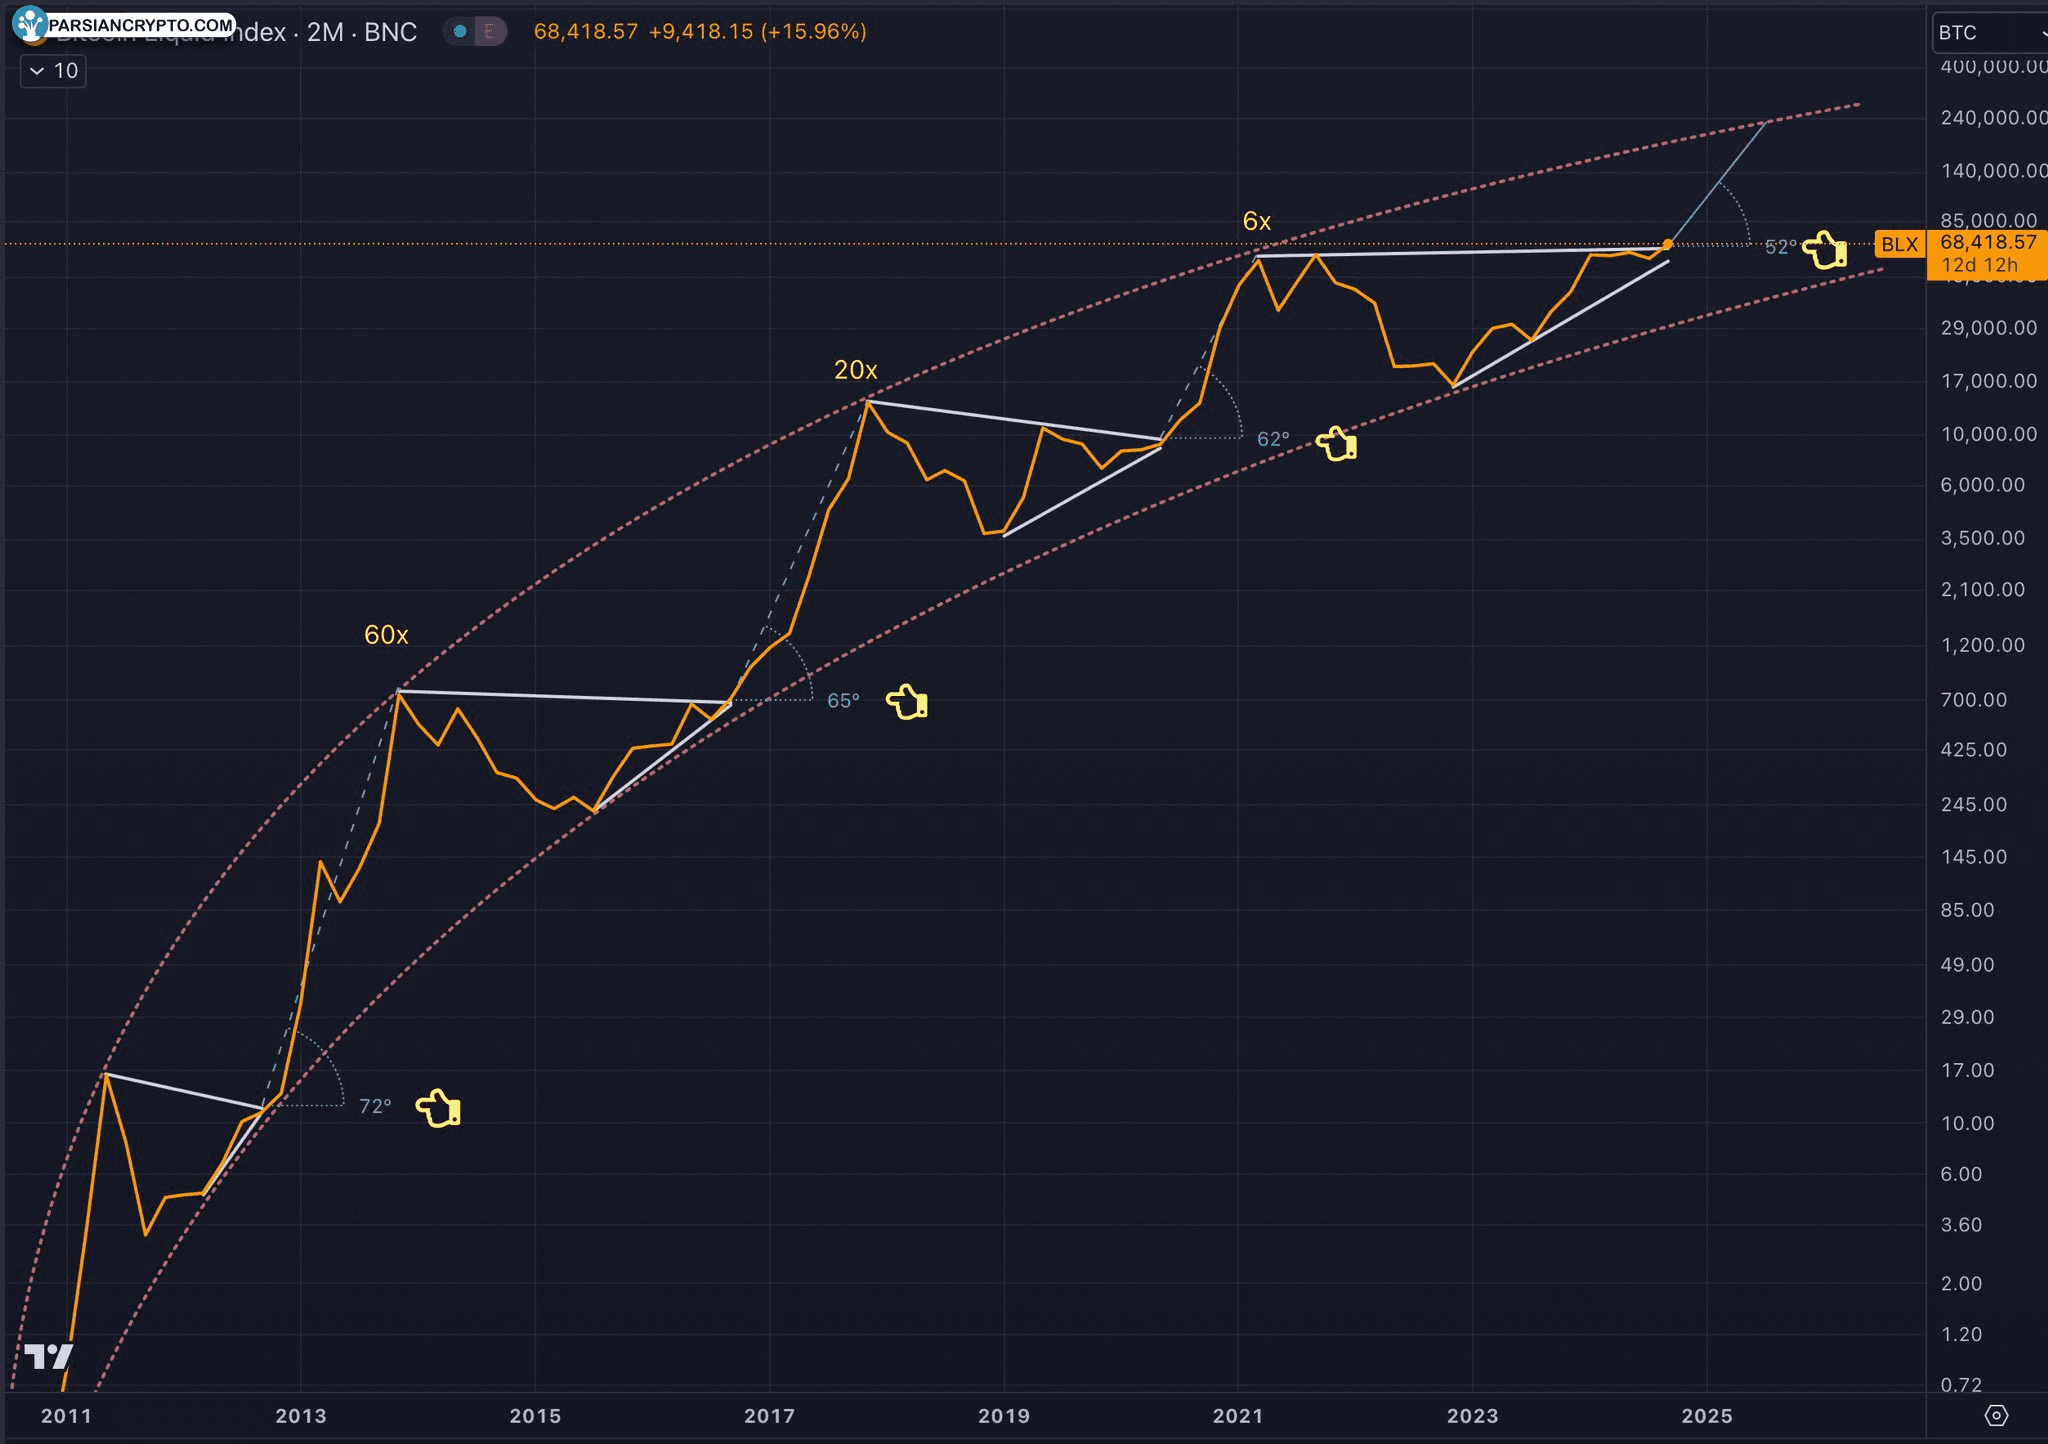2048x1444 pixels.
Task: Open the chart settings gear icon
Action: pos(1996,1415)
